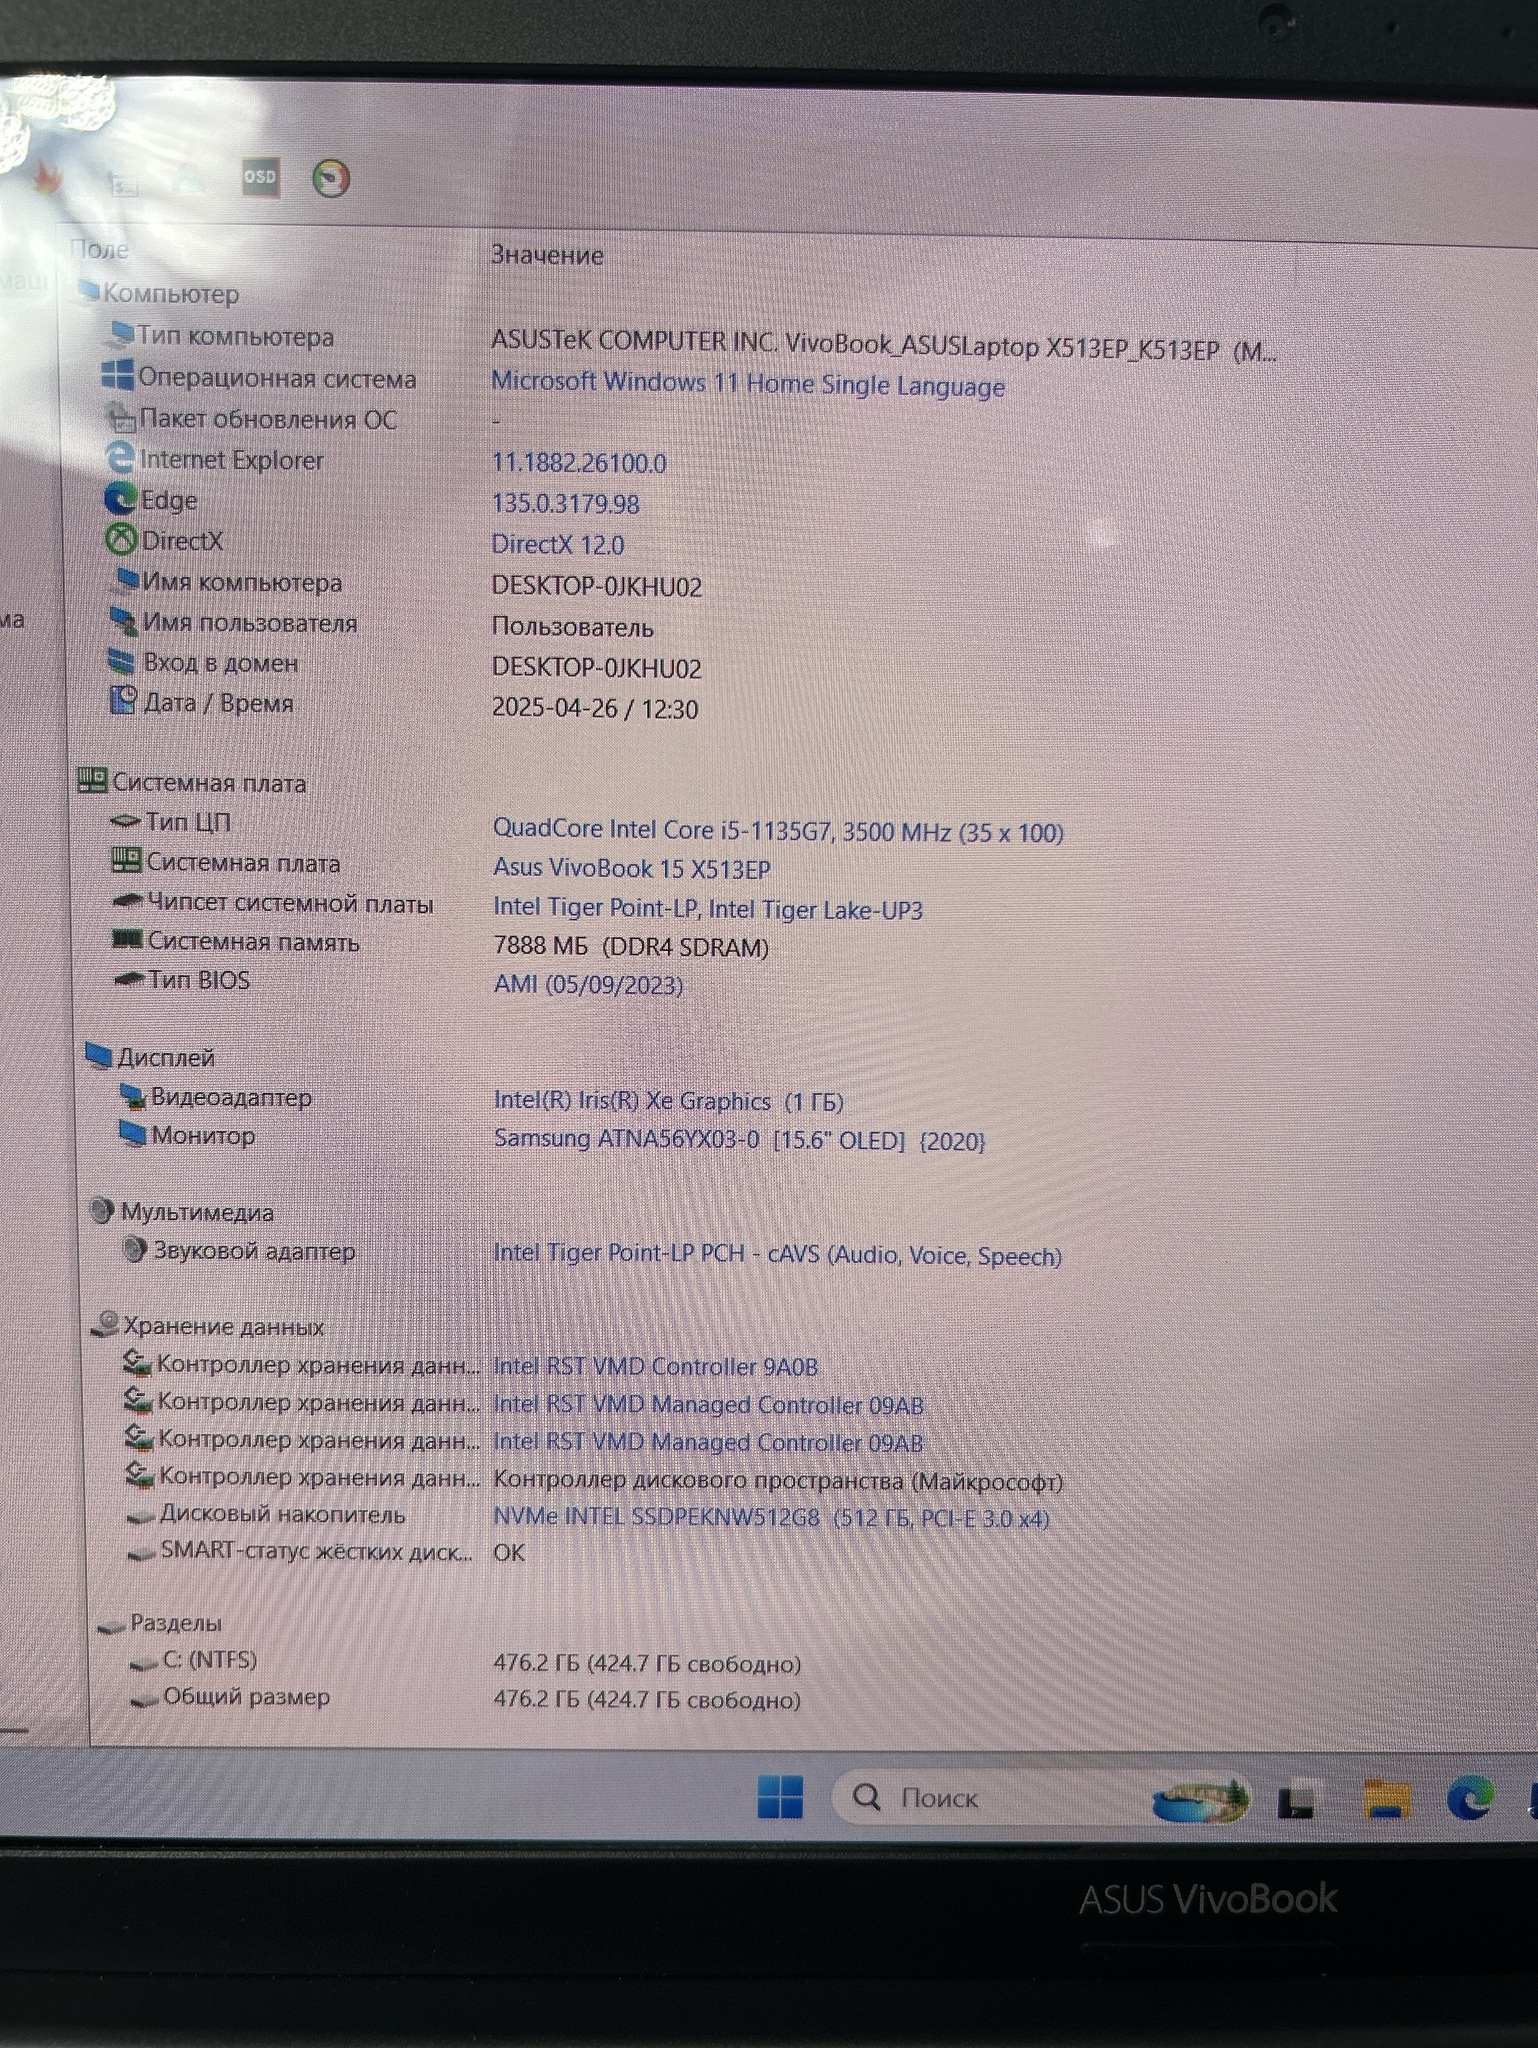Click the Пакет обновления ОС icon
1538x2048 pixels.
121,416
